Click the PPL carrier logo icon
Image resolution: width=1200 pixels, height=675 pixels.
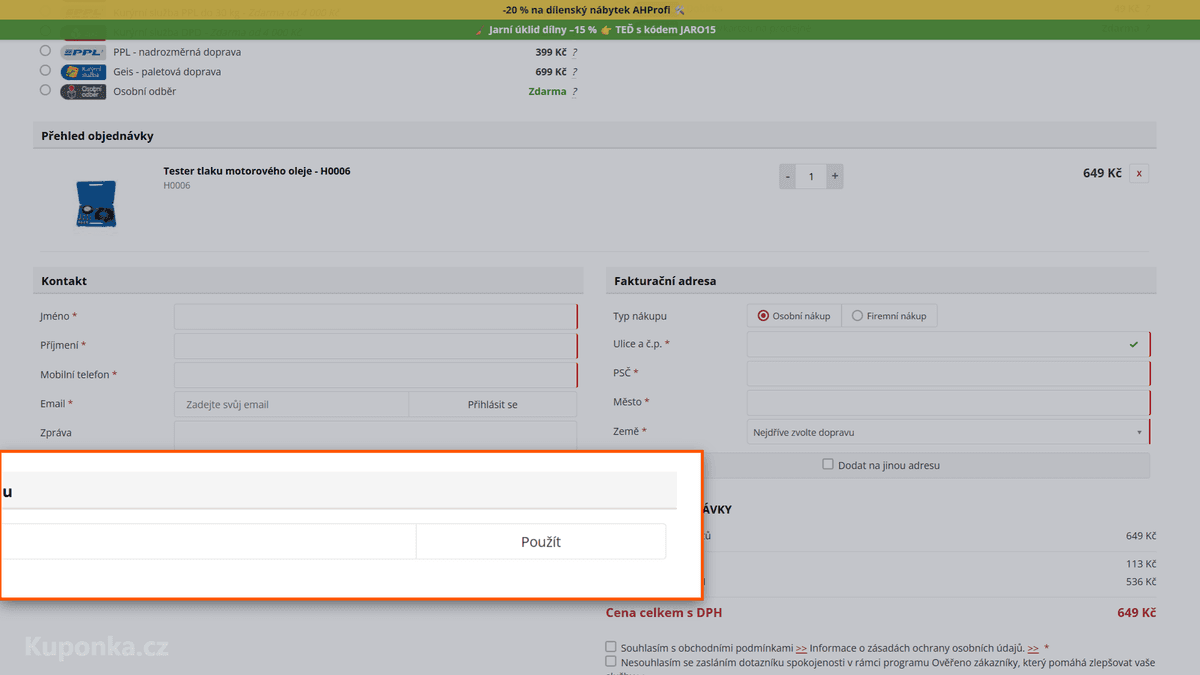pos(83,52)
